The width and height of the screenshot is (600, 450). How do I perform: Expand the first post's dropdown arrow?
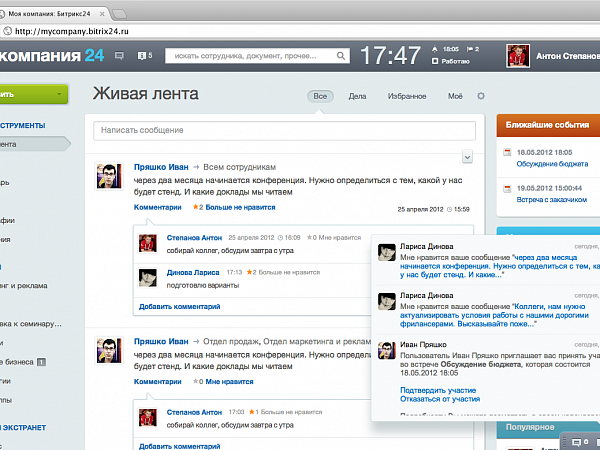467,157
